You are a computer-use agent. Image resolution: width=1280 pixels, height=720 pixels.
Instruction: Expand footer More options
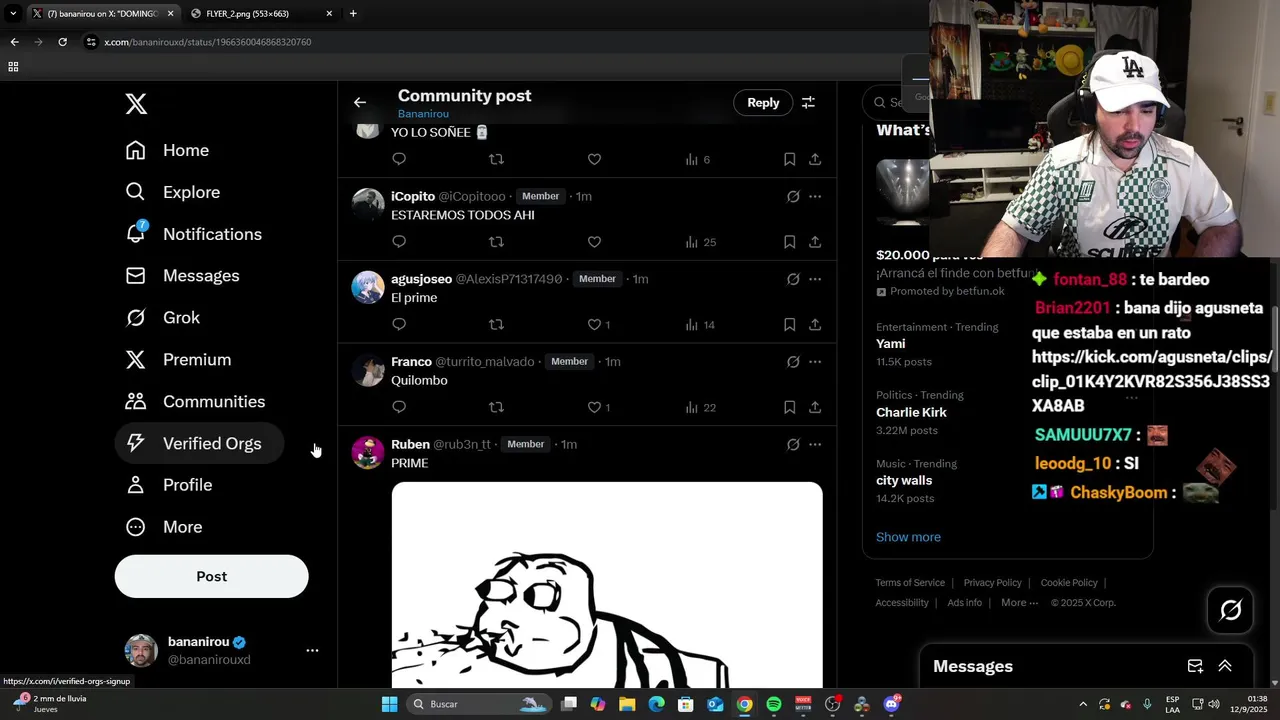(x=1019, y=603)
